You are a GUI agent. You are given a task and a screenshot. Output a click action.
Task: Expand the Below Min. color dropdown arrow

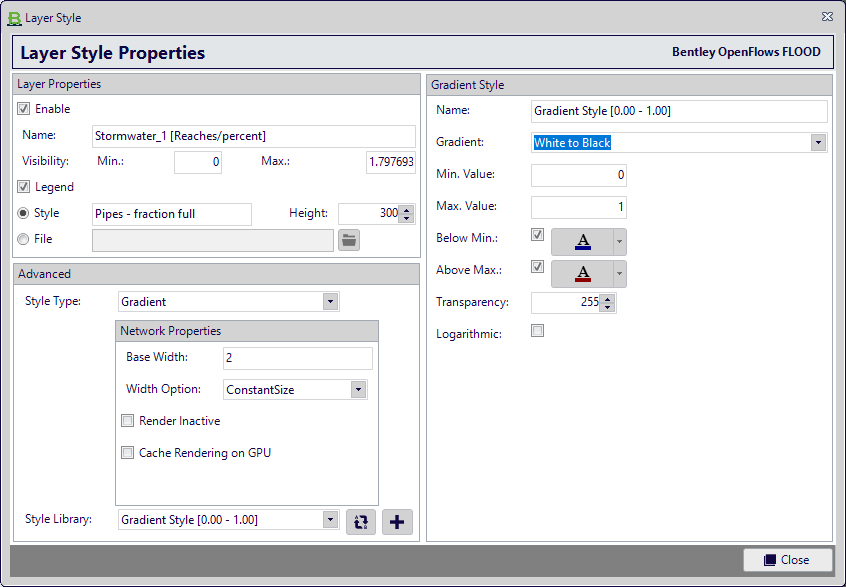(620, 242)
